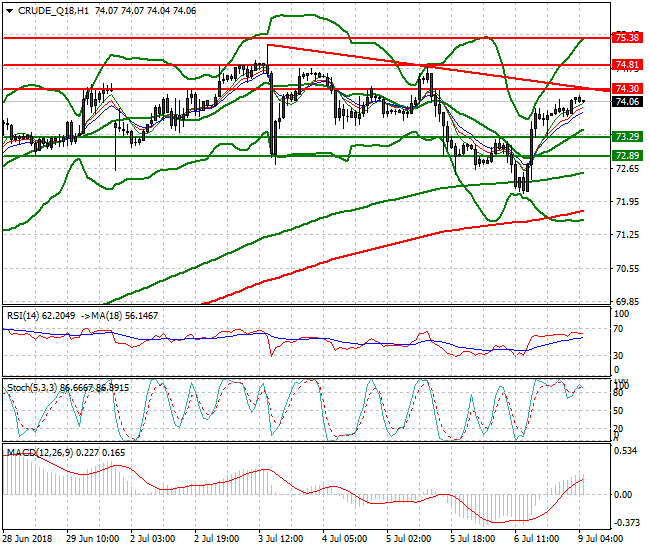Click the 2 Jul 19:00 time label
Image resolution: width=650 pixels, height=550 pixels.
[216, 539]
